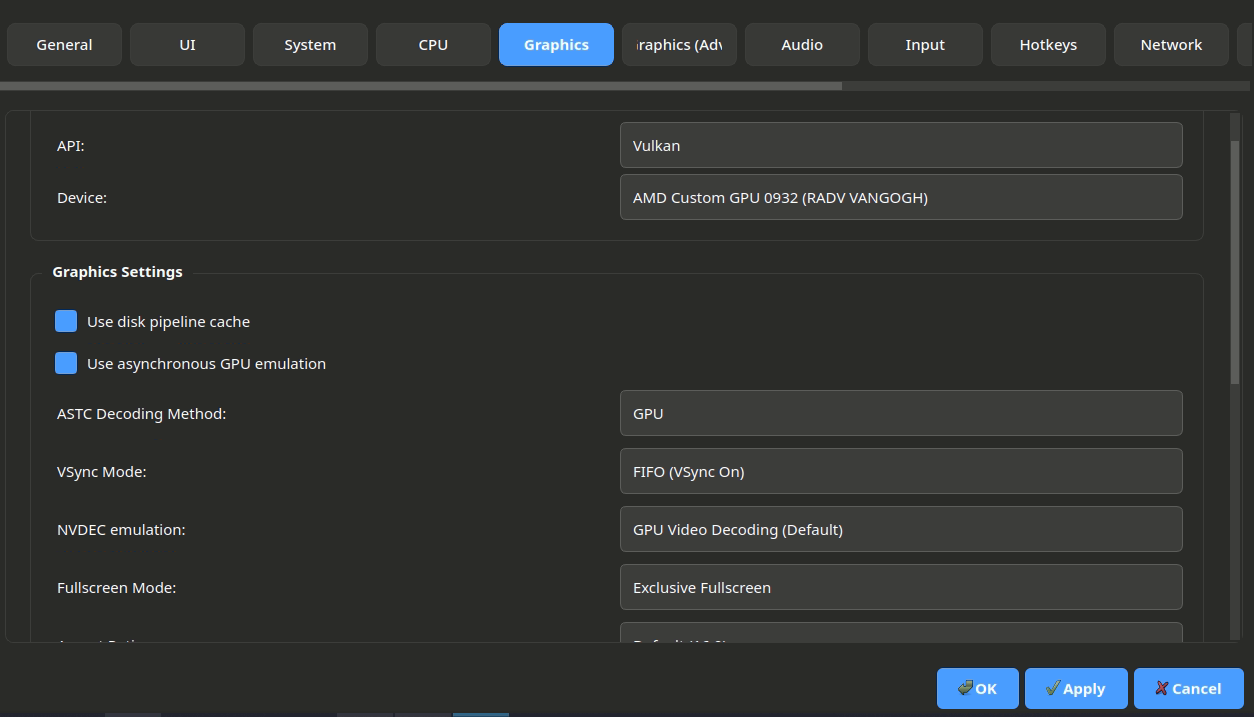Screen dimensions: 1254x717
Task: Open the Device dropdown for AMD GPU
Action: point(900,197)
